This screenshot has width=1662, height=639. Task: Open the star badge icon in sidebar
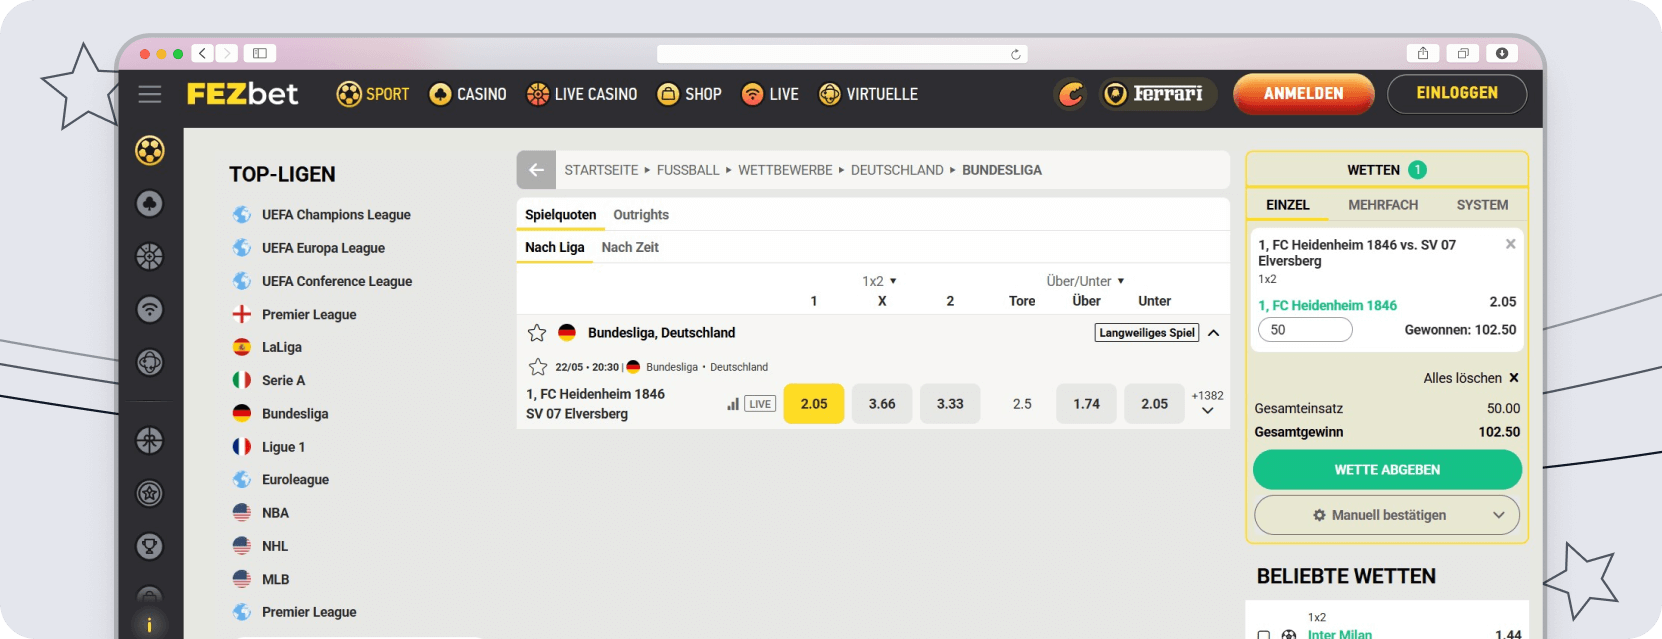coord(150,493)
